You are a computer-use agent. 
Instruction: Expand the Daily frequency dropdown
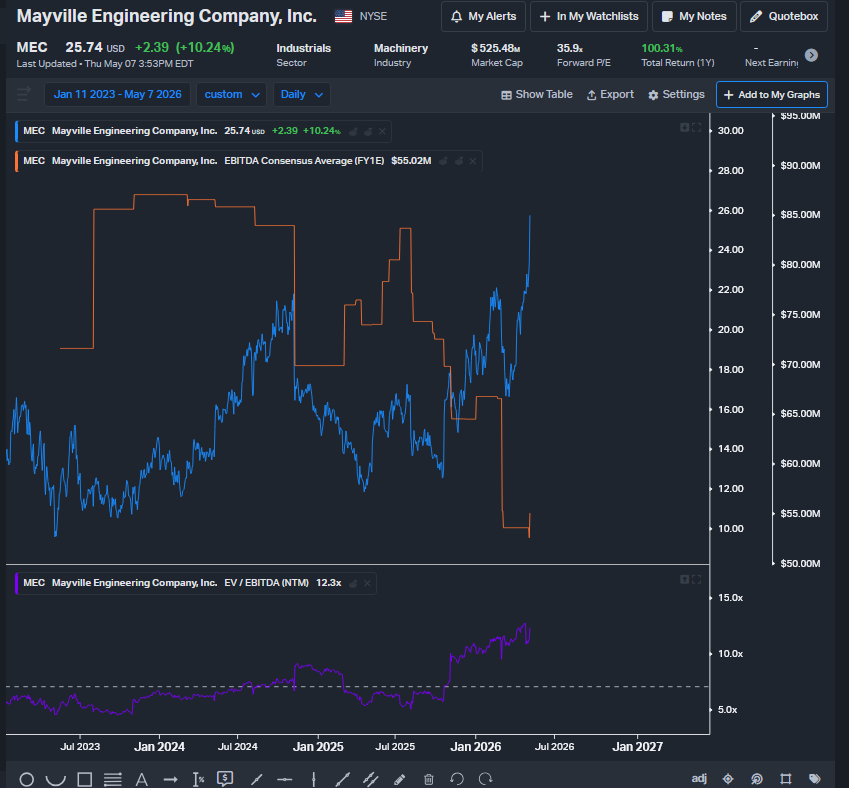(302, 94)
